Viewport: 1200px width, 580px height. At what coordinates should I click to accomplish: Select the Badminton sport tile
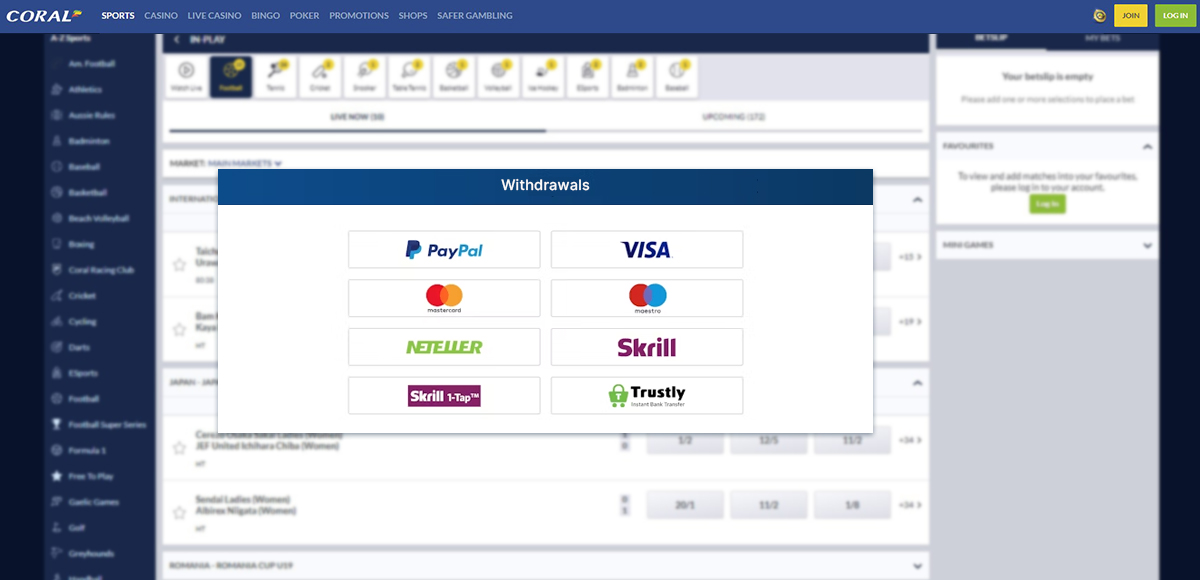(x=632, y=77)
